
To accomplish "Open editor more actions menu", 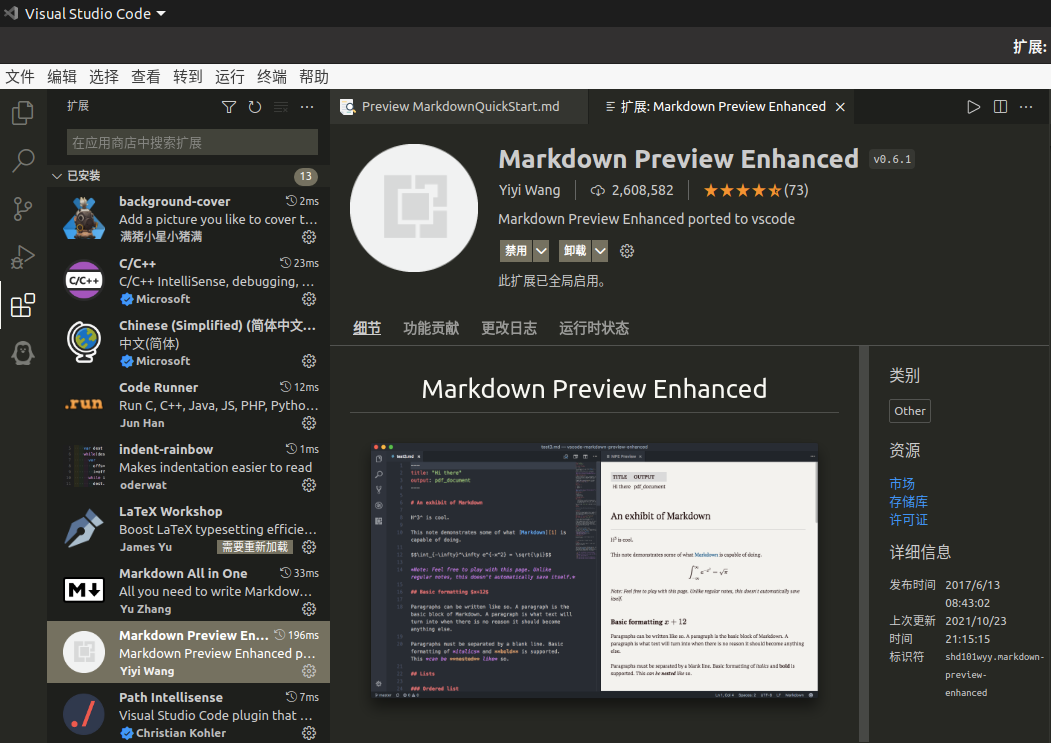I will pyautogui.click(x=1026, y=107).
